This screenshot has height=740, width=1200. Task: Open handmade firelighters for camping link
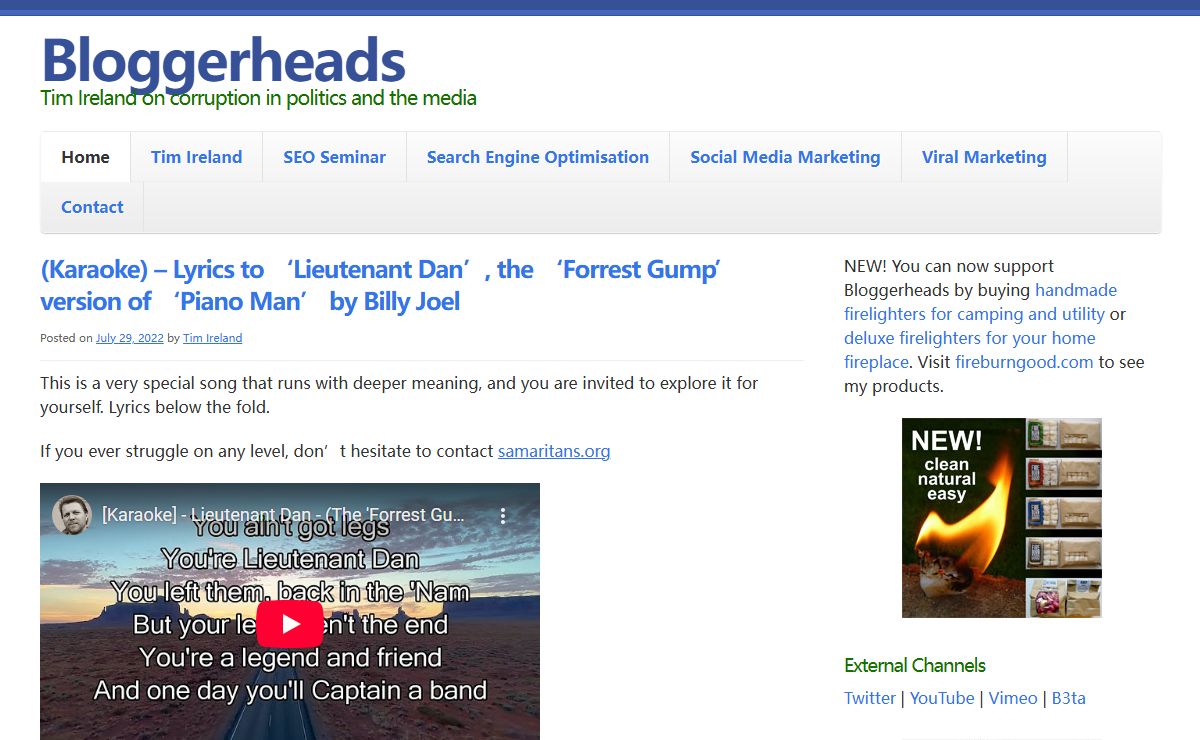[x=980, y=302]
